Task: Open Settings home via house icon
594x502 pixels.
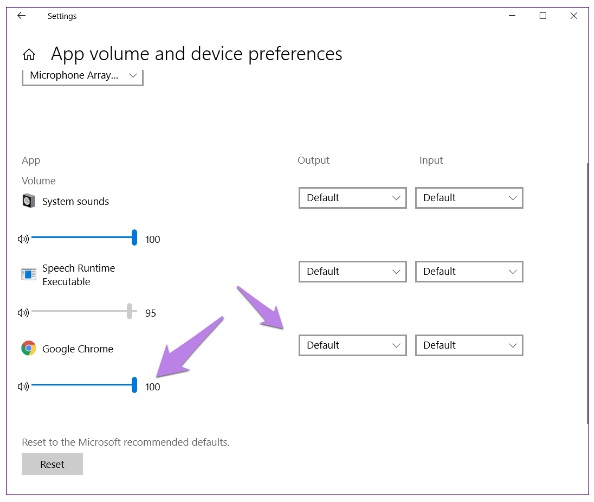Action: coord(29,55)
